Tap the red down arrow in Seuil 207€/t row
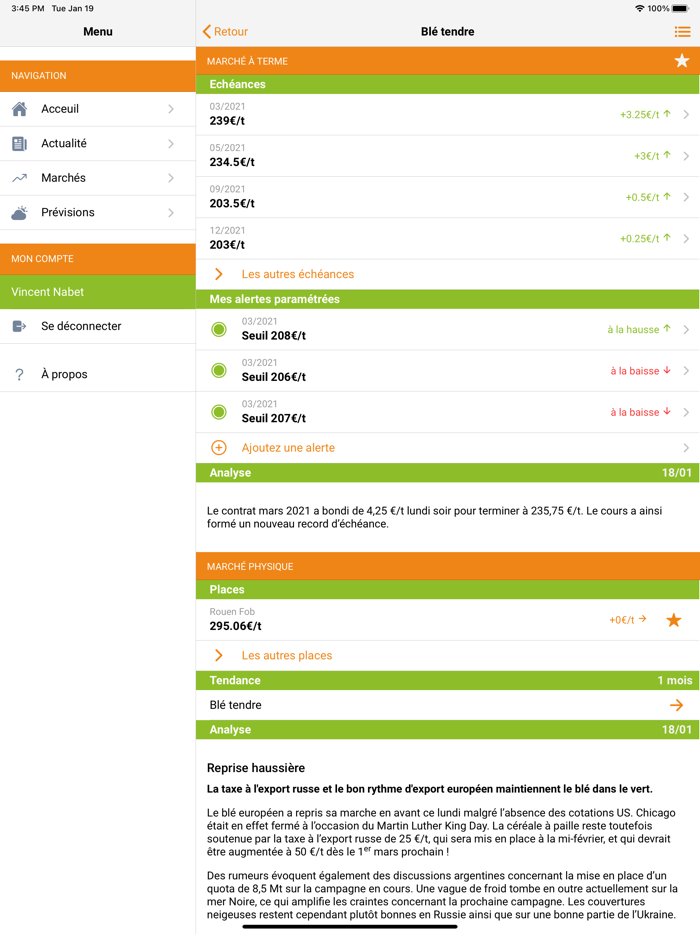Screen dimensions: 700x934 point(667,411)
